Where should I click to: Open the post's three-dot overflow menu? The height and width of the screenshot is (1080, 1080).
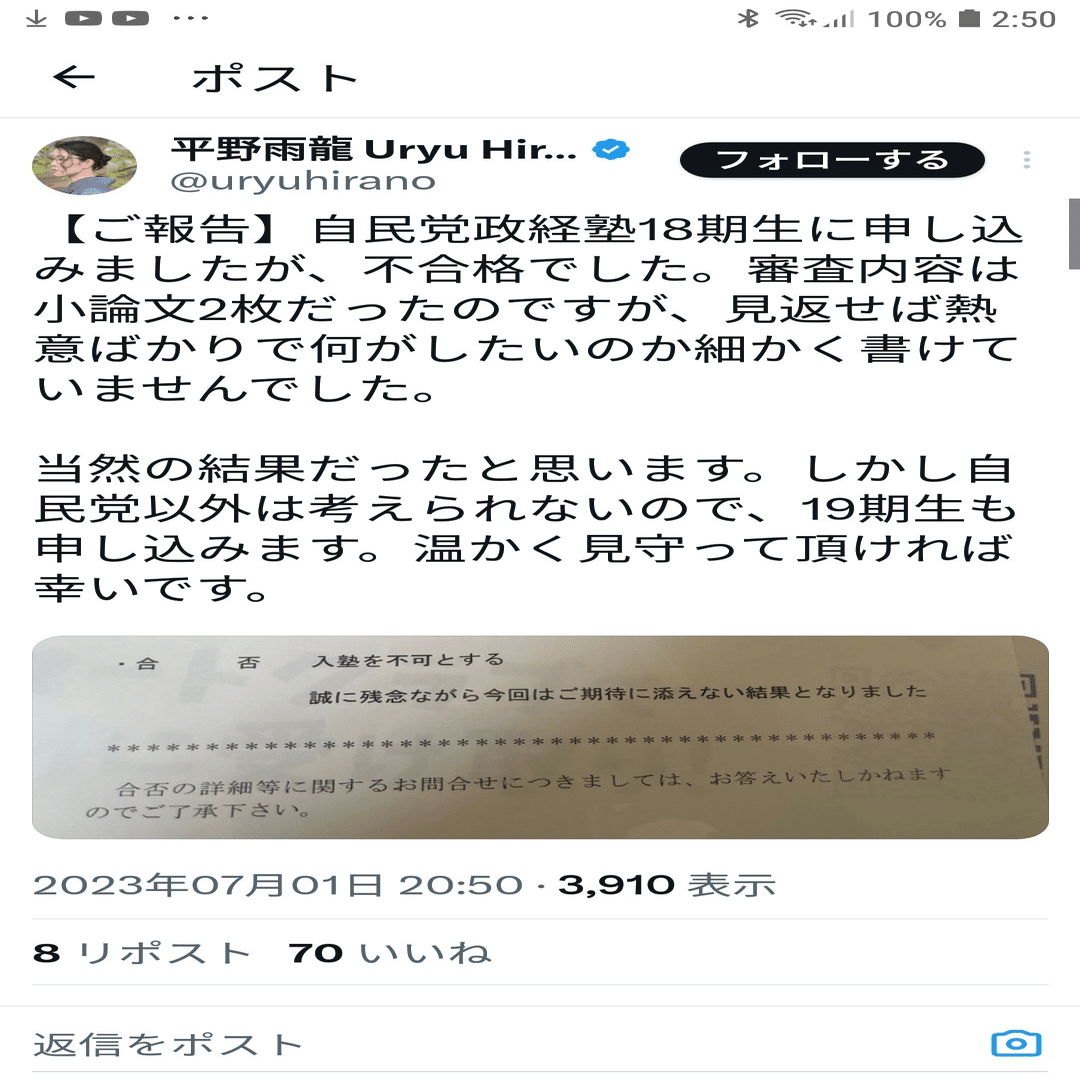(1026, 160)
